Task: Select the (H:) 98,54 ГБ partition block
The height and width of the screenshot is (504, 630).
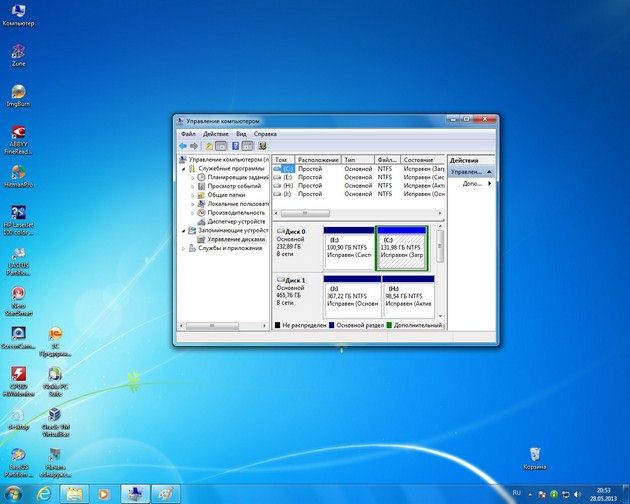Action: 408,297
